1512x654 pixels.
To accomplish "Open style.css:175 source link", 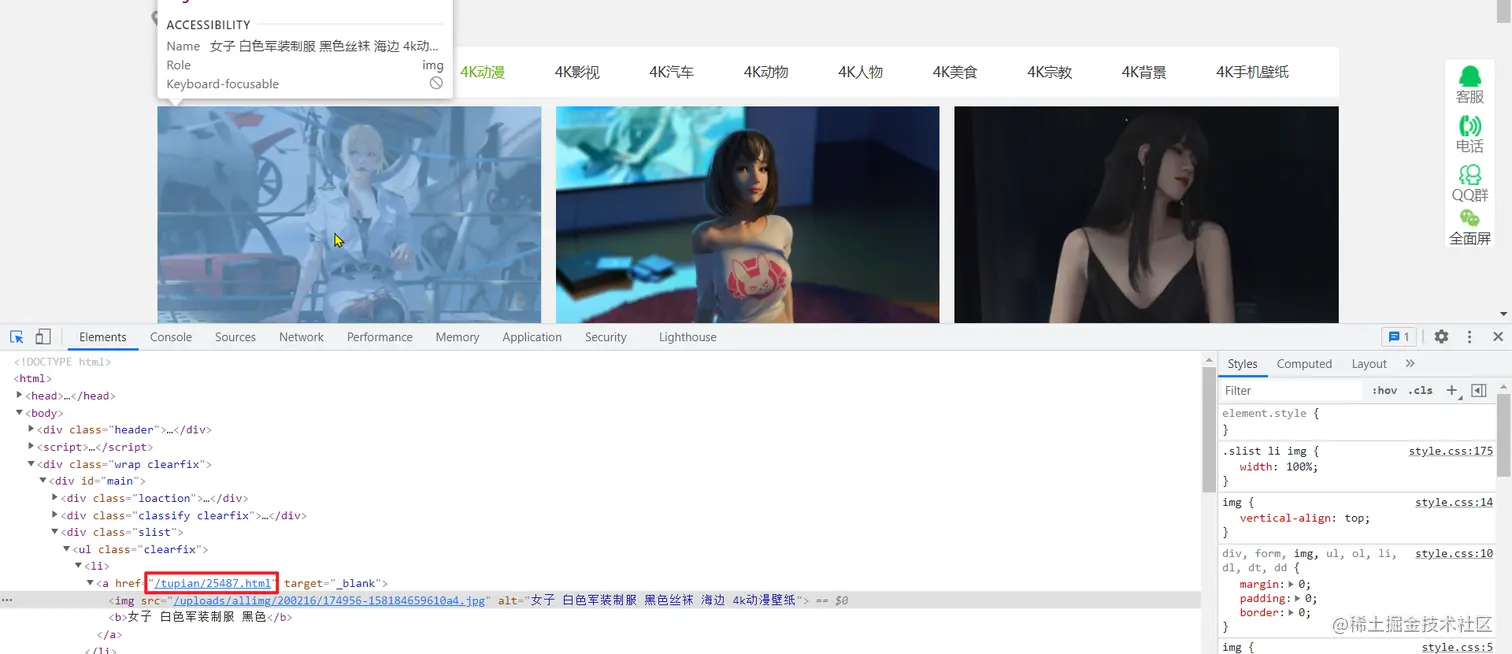I will tap(1451, 451).
